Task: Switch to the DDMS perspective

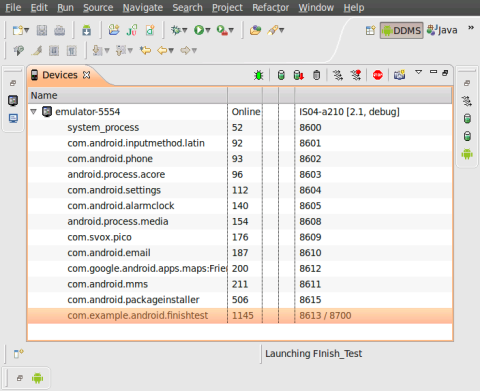Action: [x=402, y=30]
